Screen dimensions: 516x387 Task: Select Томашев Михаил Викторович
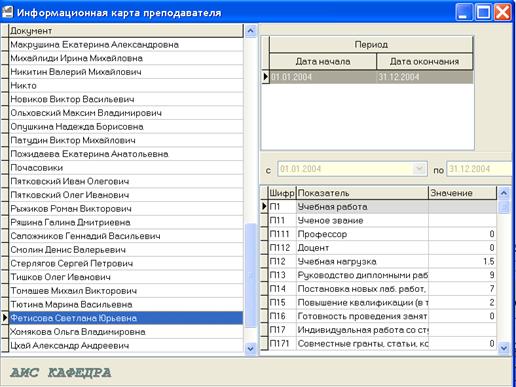(x=126, y=291)
